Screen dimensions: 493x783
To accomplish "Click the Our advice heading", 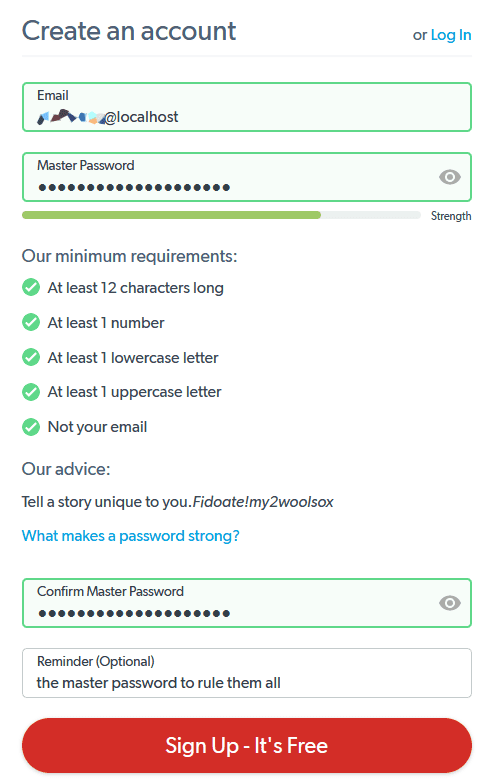I will pyautogui.click(x=66, y=469).
